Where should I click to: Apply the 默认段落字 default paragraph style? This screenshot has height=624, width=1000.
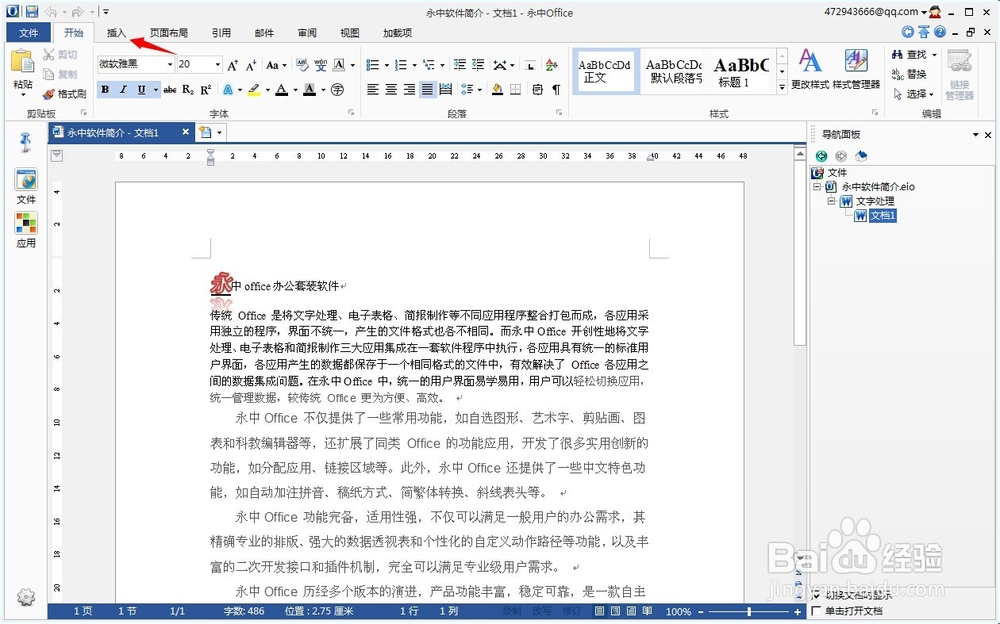coord(673,71)
